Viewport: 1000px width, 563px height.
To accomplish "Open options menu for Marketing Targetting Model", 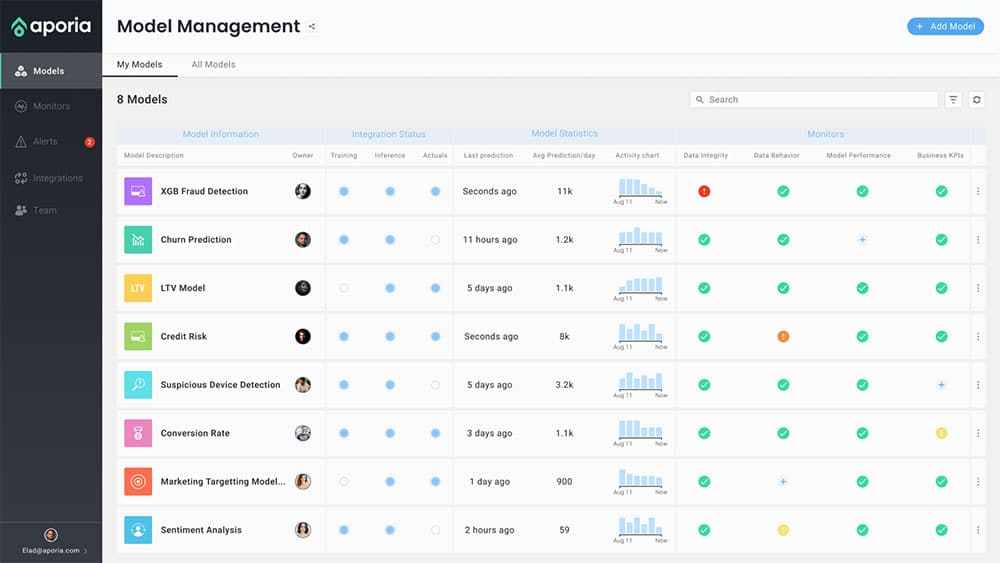I will click(x=978, y=482).
